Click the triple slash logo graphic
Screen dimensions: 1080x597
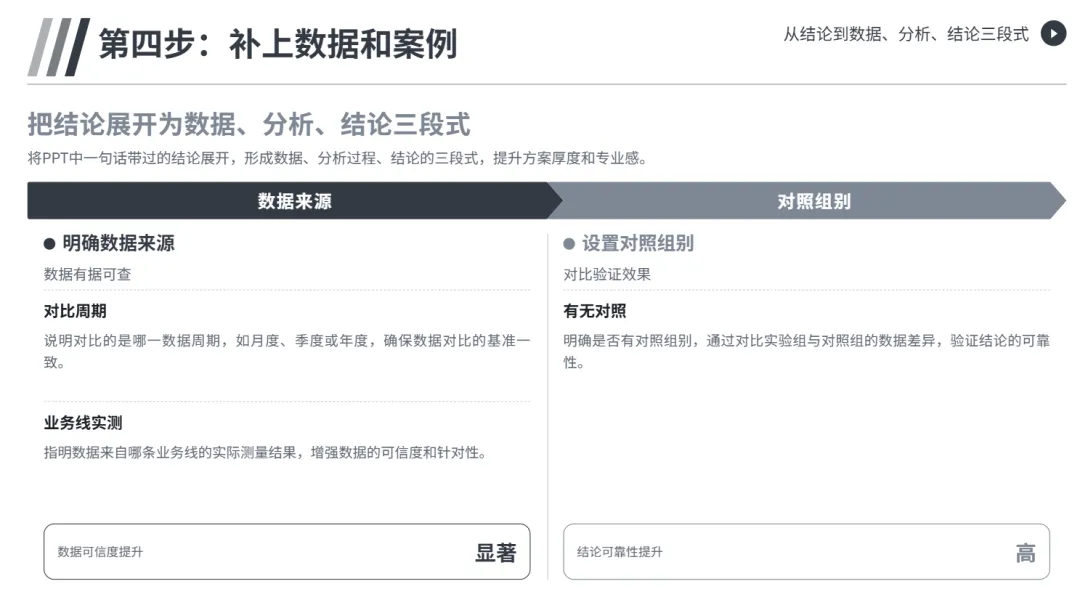[59, 47]
